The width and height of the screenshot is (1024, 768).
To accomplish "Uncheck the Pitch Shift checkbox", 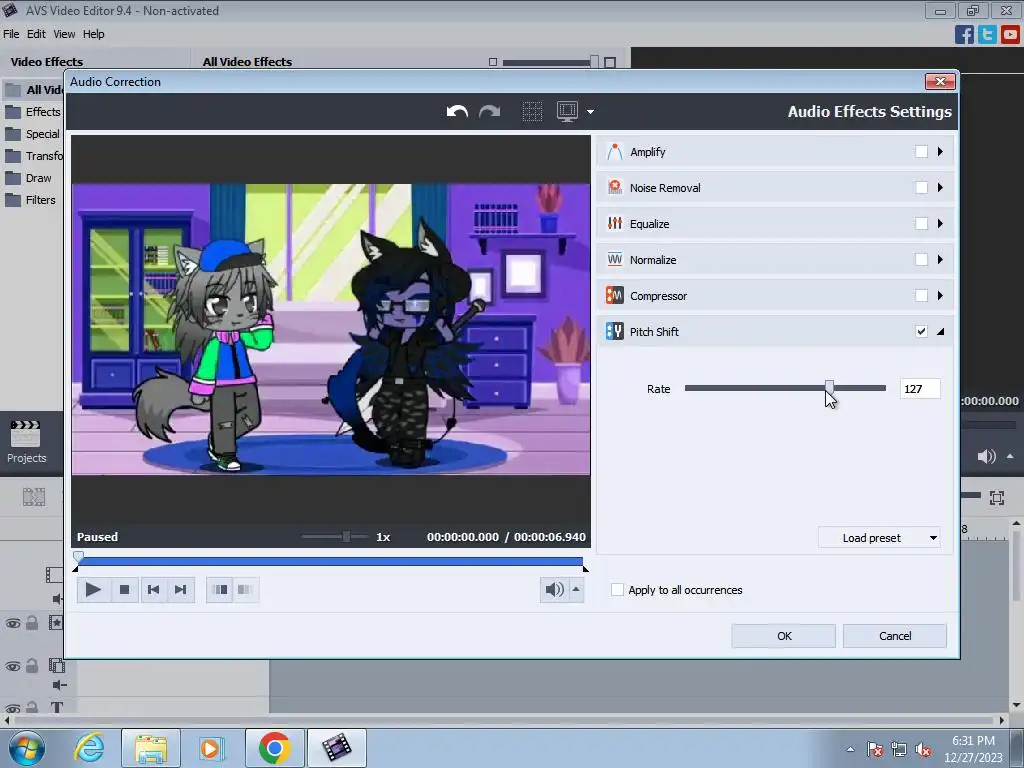I will 921,331.
